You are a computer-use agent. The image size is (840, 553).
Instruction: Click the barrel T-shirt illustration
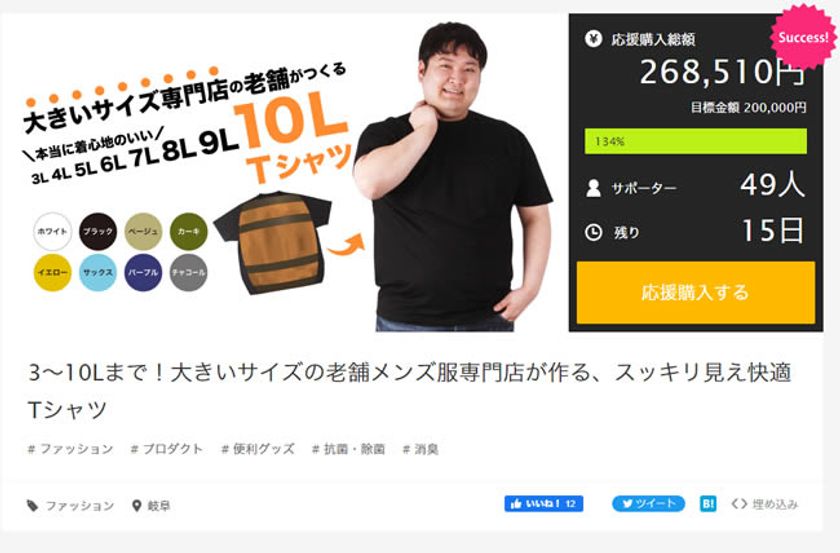273,242
